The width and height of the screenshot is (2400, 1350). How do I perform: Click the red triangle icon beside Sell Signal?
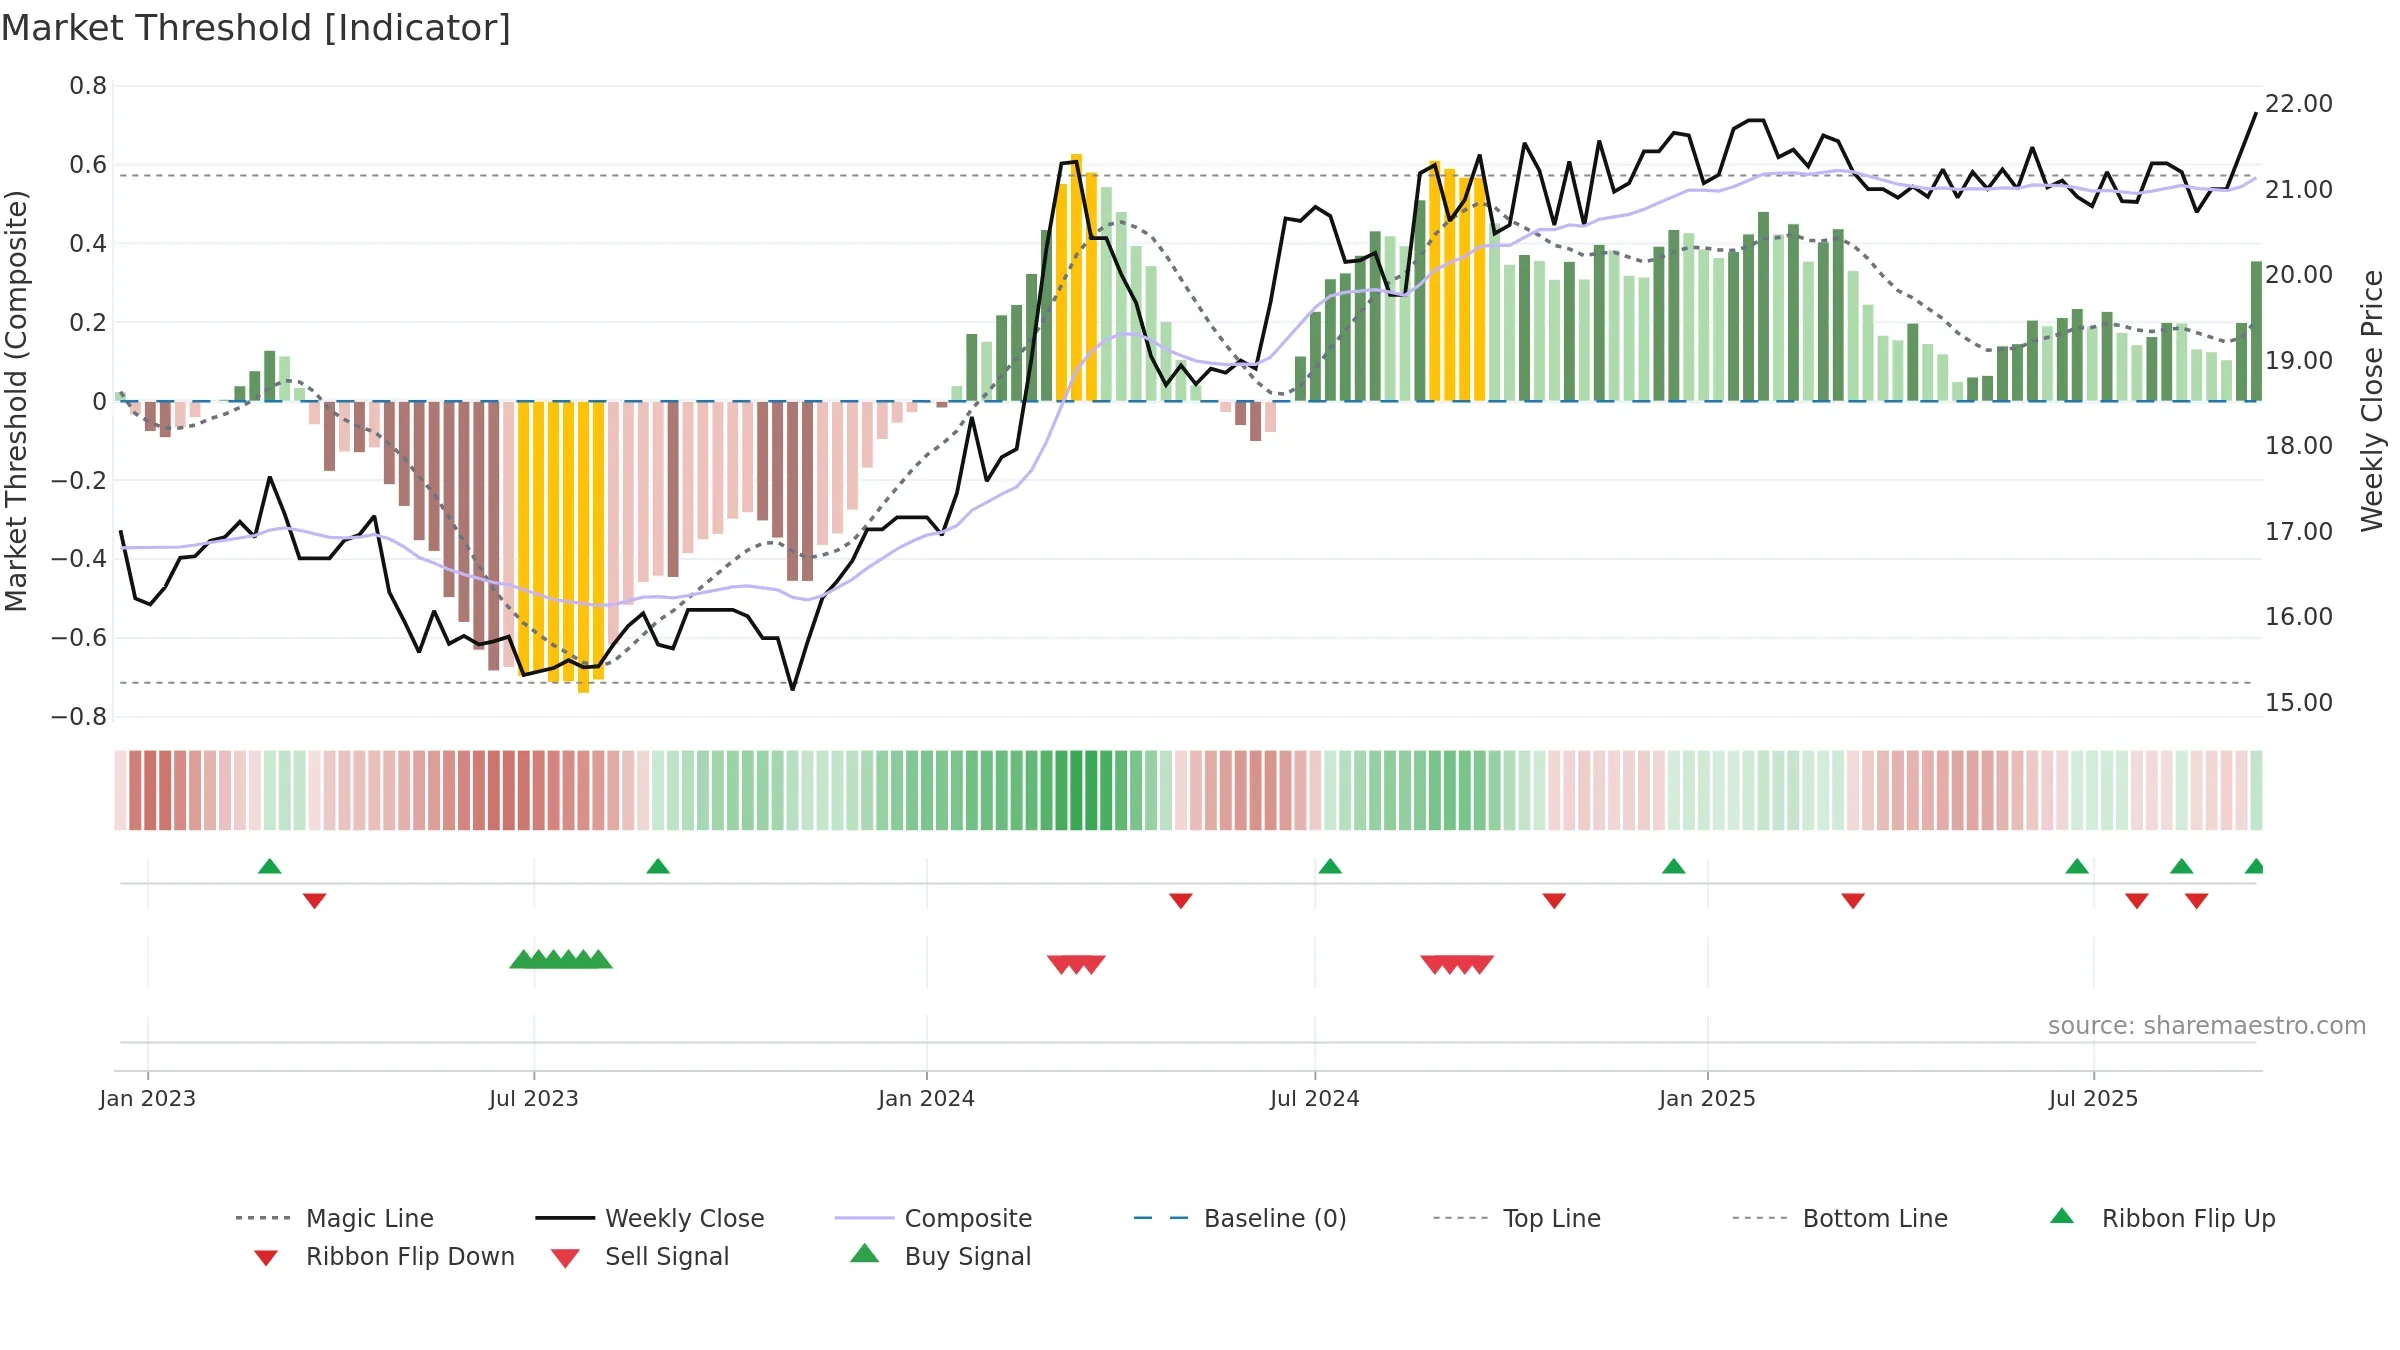(565, 1258)
